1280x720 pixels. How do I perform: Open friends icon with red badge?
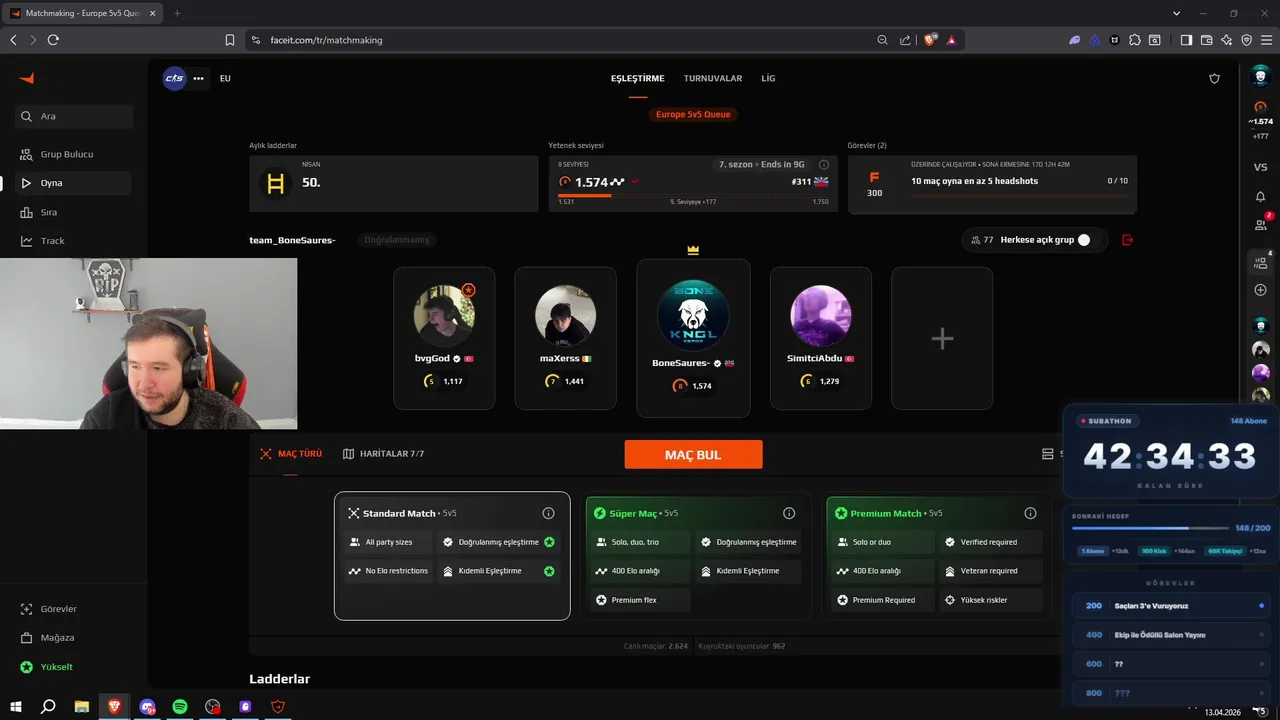coord(1260,225)
